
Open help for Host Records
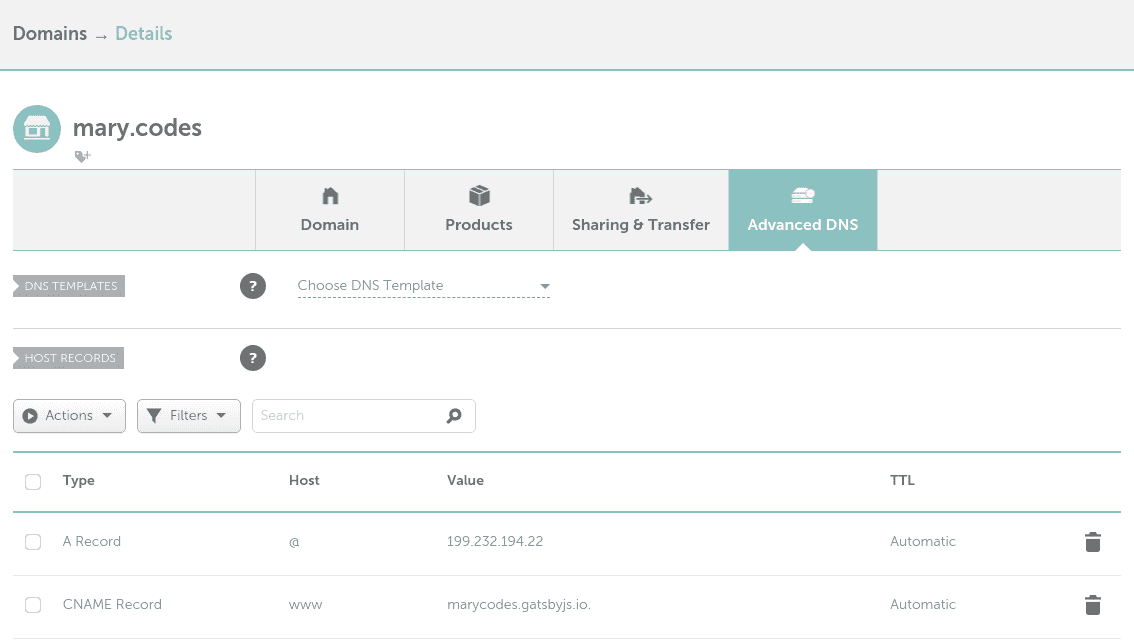click(x=252, y=358)
